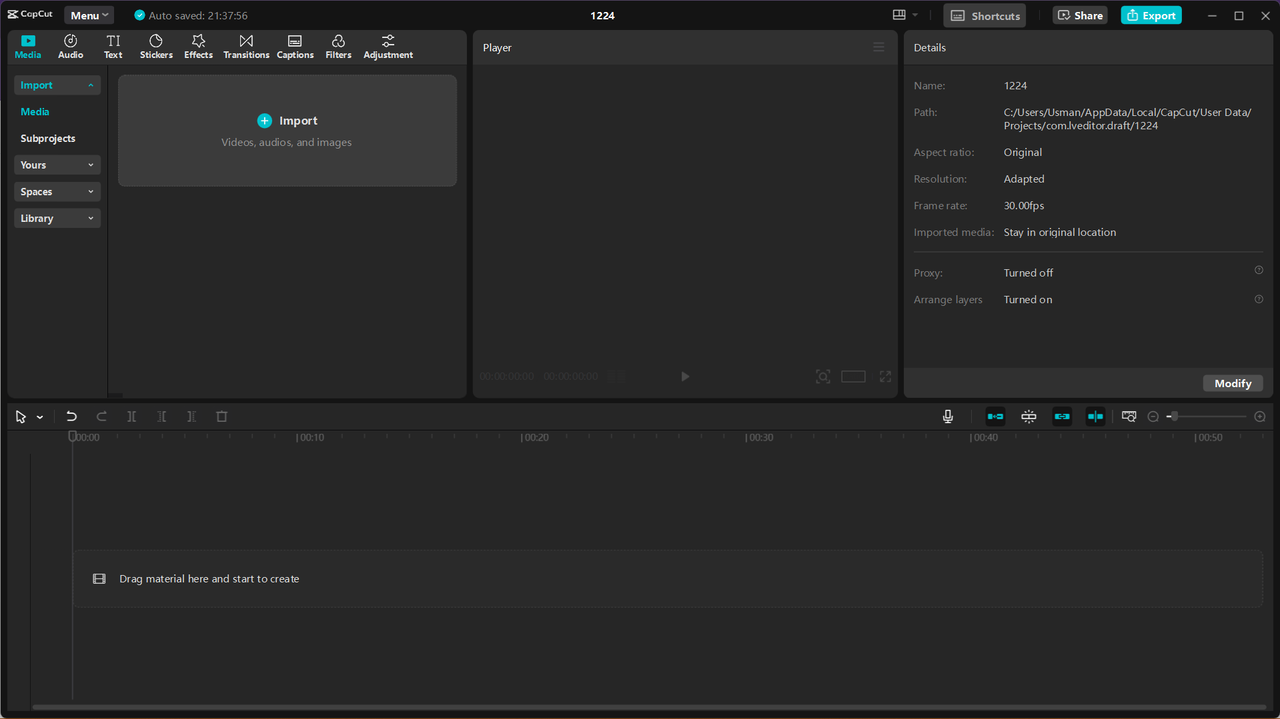The image size is (1280, 719).
Task: Open the Adjustment tab
Action: [388, 47]
